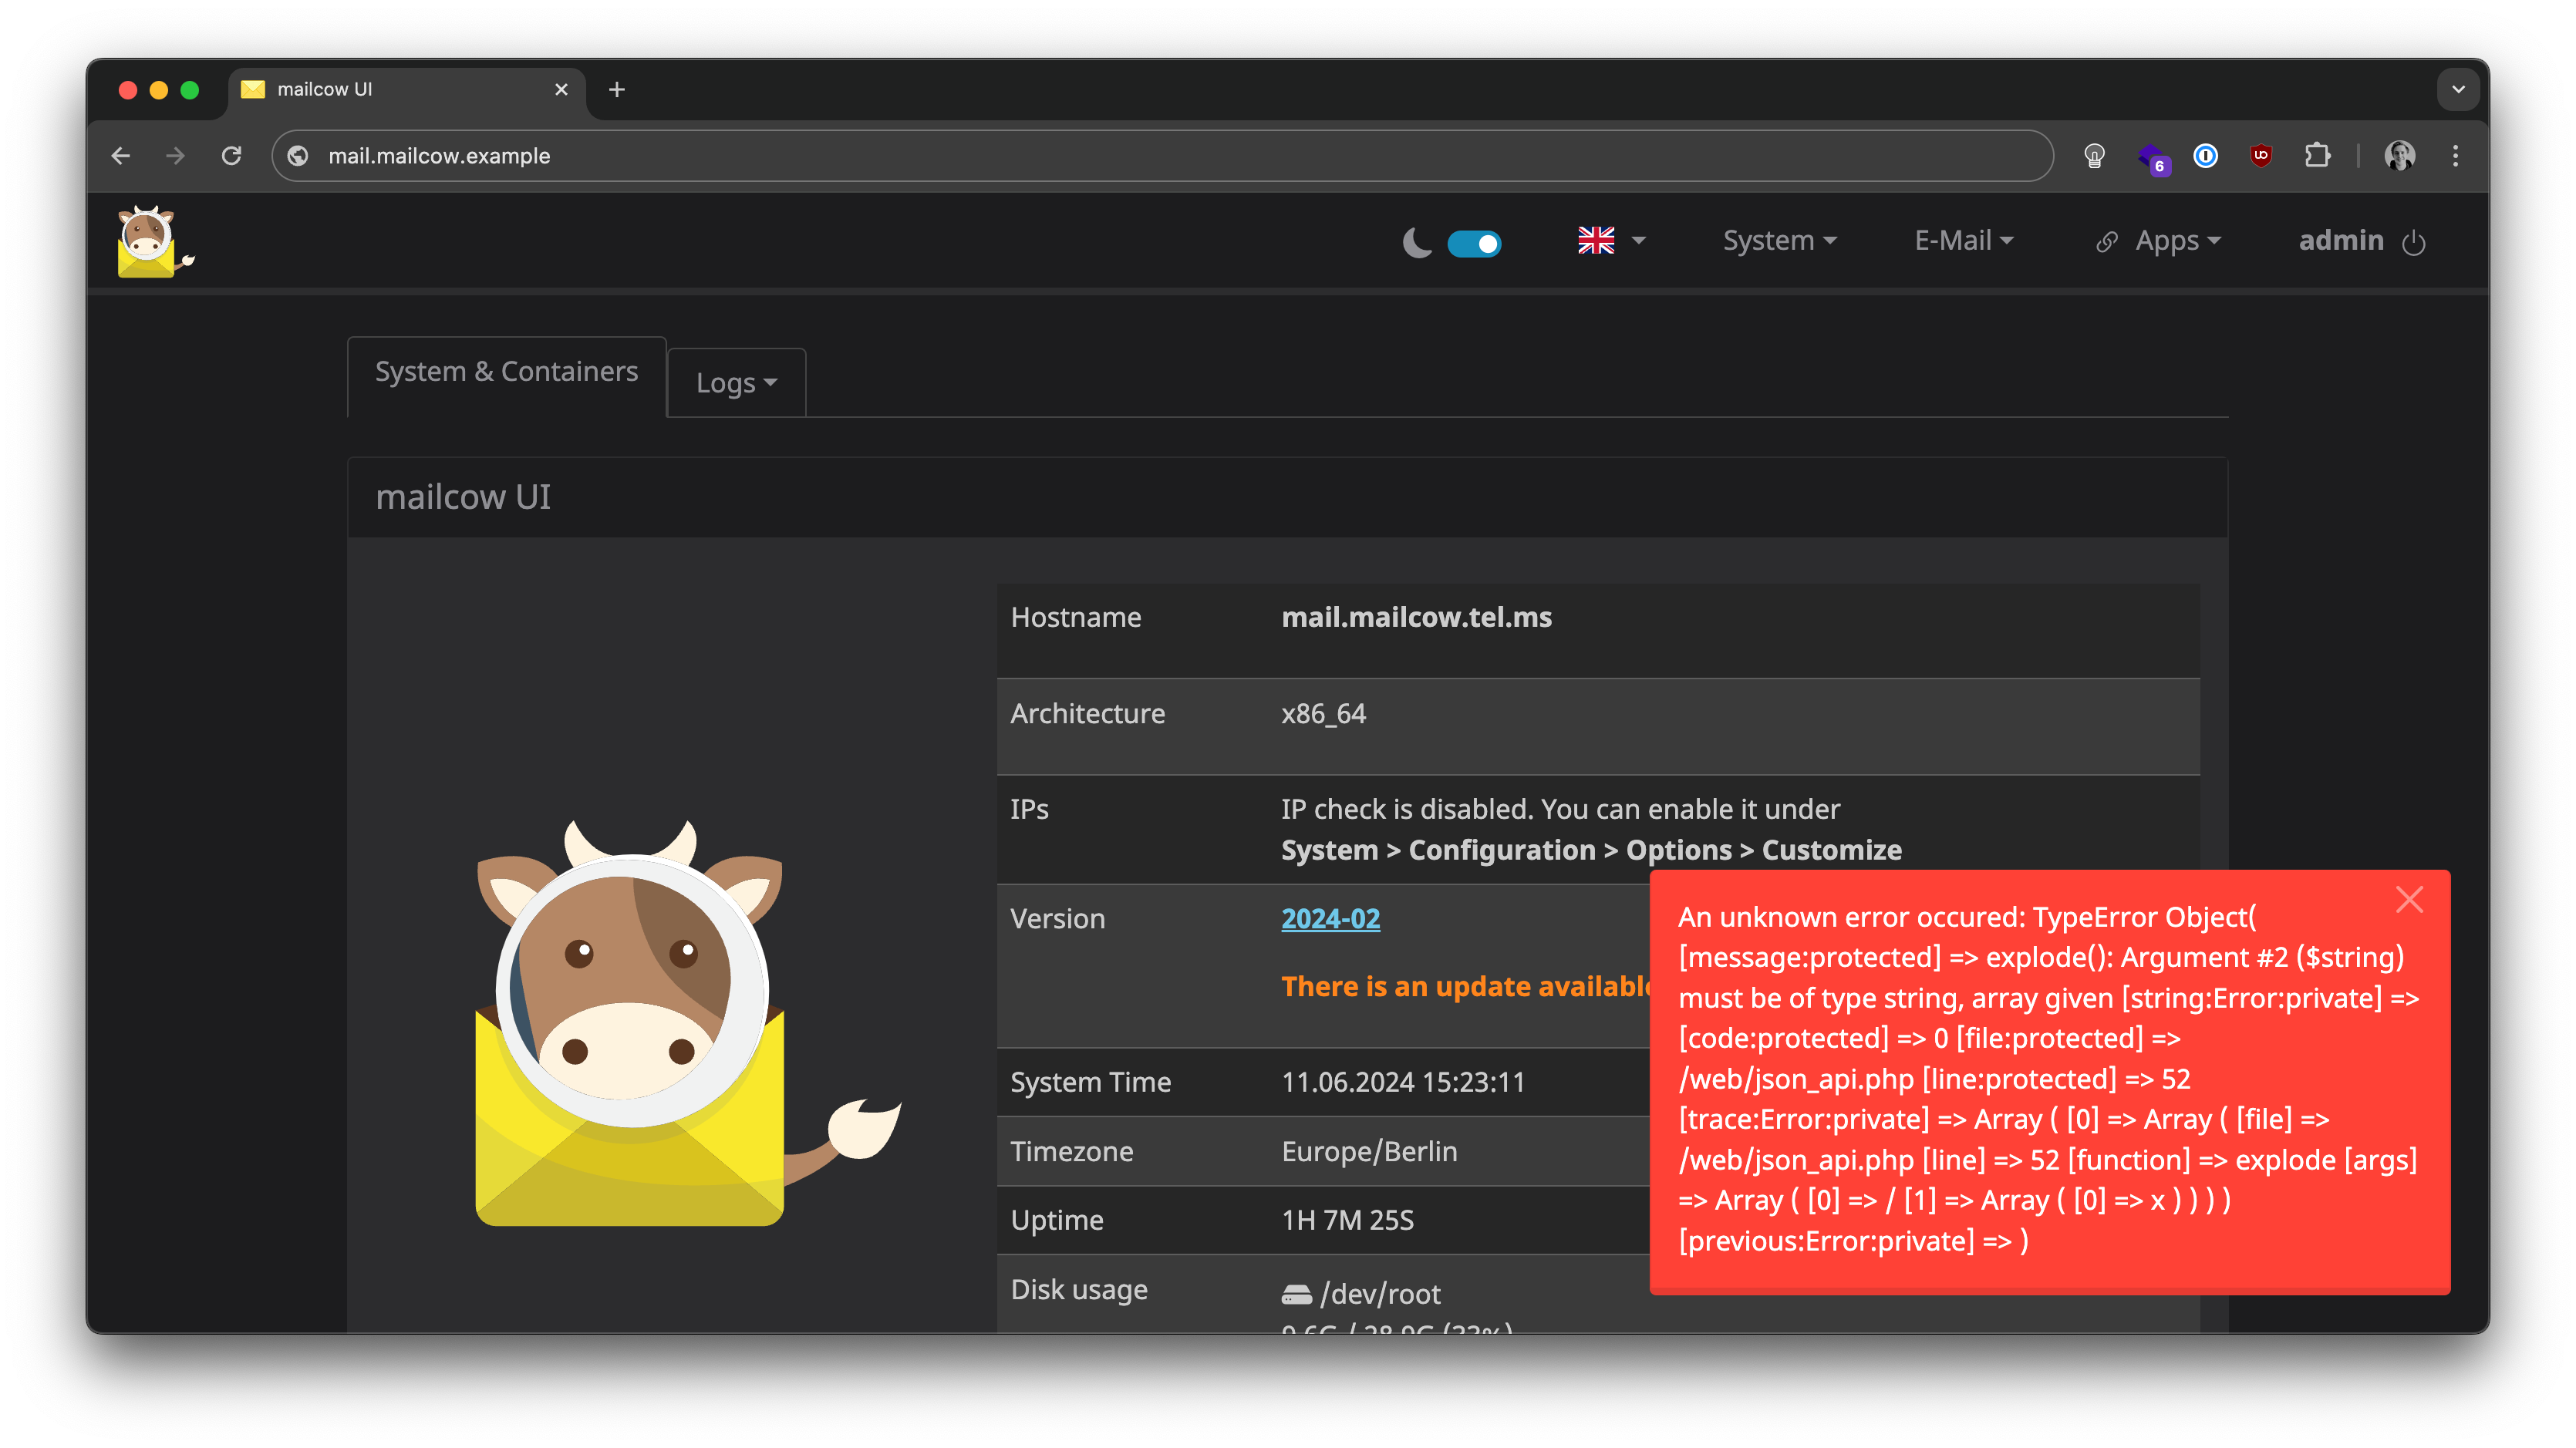Viewport: 2576px width, 1448px height.
Task: Click the admin logout power icon
Action: point(2413,242)
